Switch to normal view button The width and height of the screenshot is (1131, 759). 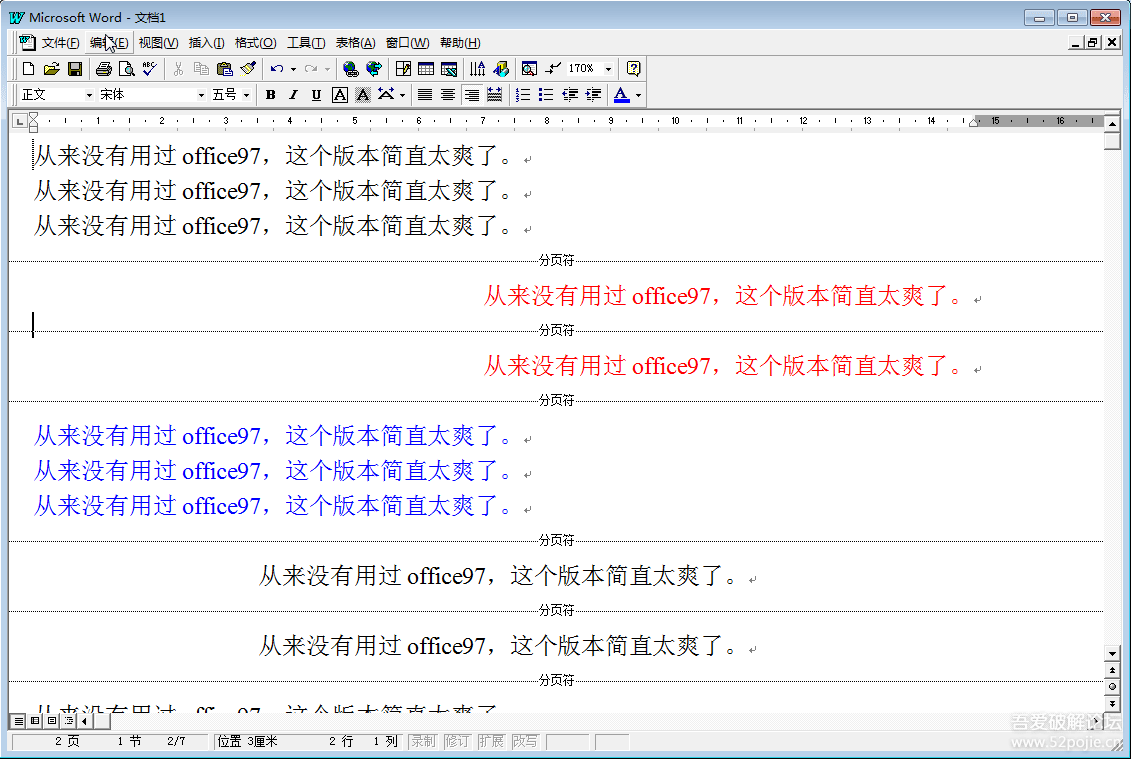(18, 721)
